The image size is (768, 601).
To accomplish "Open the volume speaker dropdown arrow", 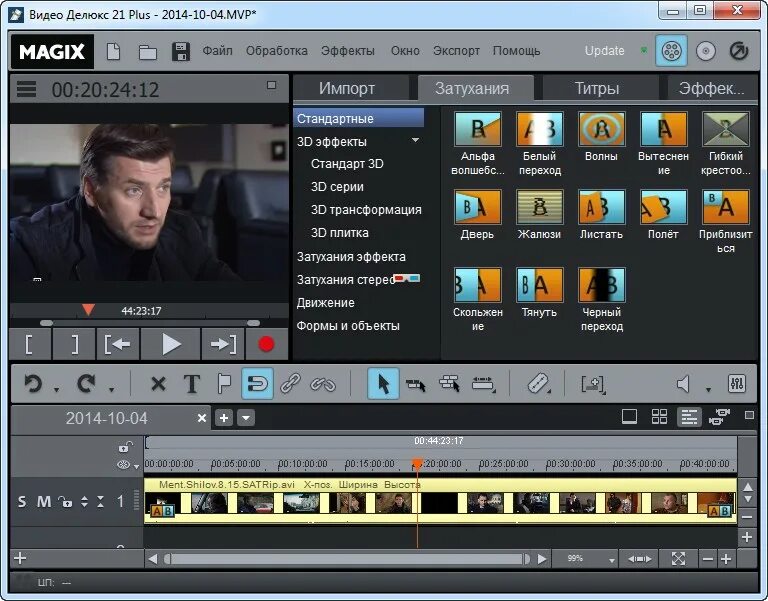I will [708, 390].
